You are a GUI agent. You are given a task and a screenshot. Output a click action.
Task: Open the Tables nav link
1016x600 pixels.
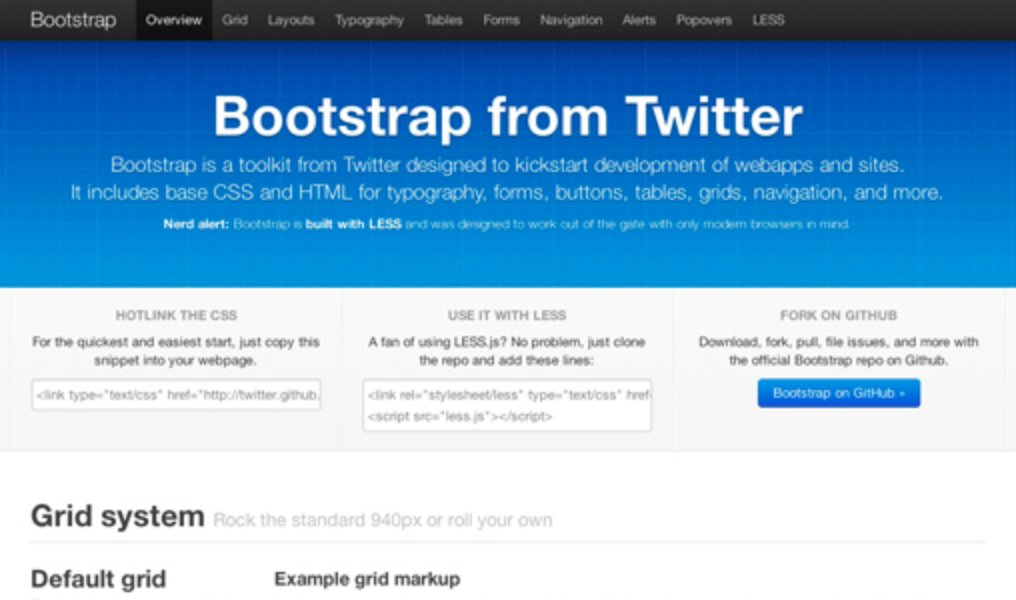[443, 20]
